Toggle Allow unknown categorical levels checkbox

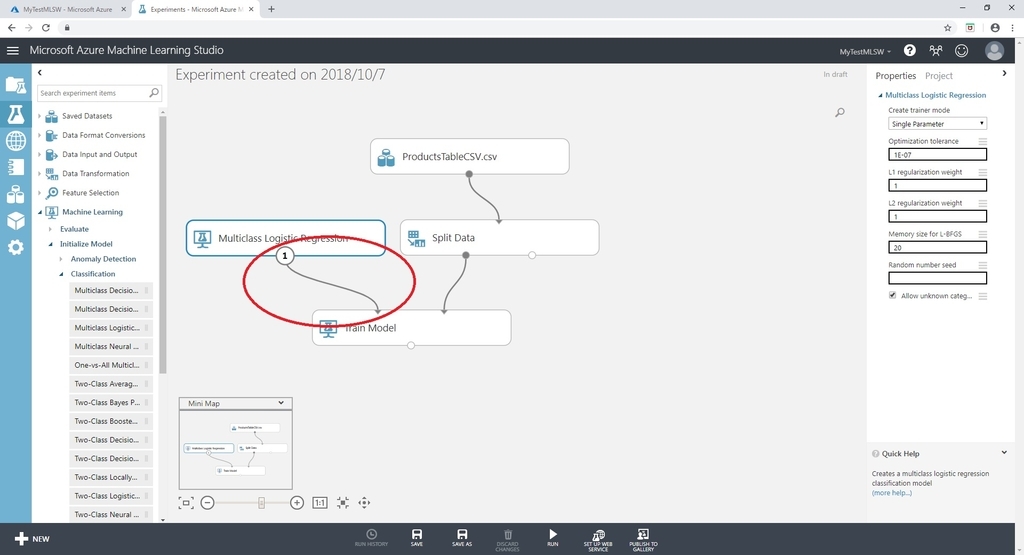pyautogui.click(x=893, y=295)
